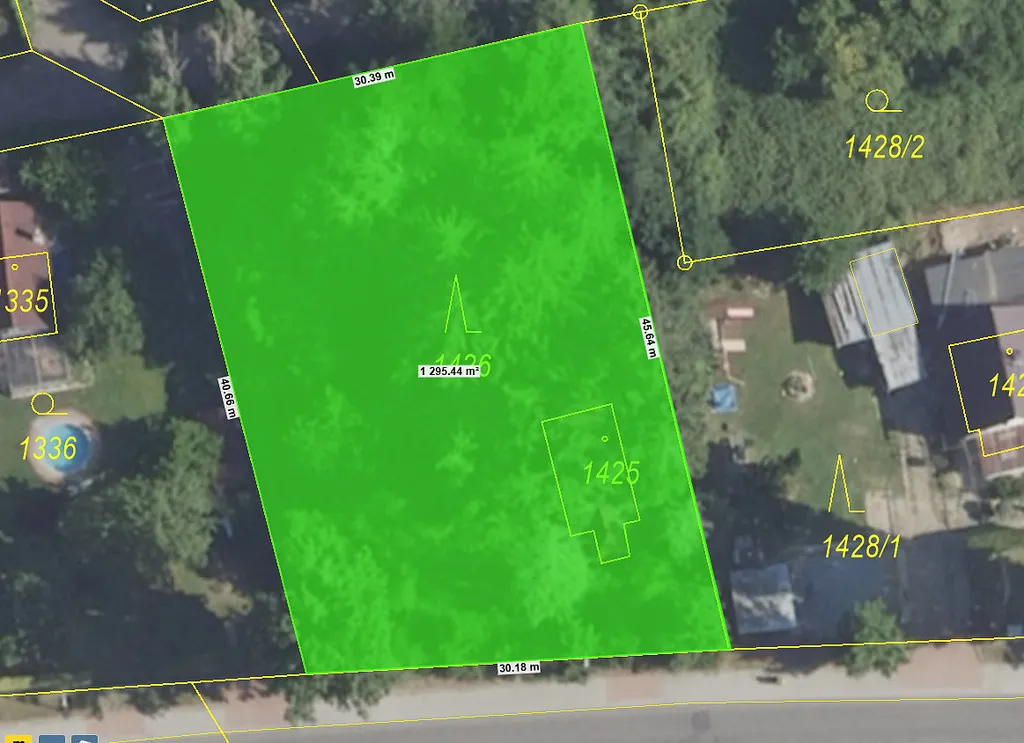Click building parcel number 1425

tap(611, 473)
